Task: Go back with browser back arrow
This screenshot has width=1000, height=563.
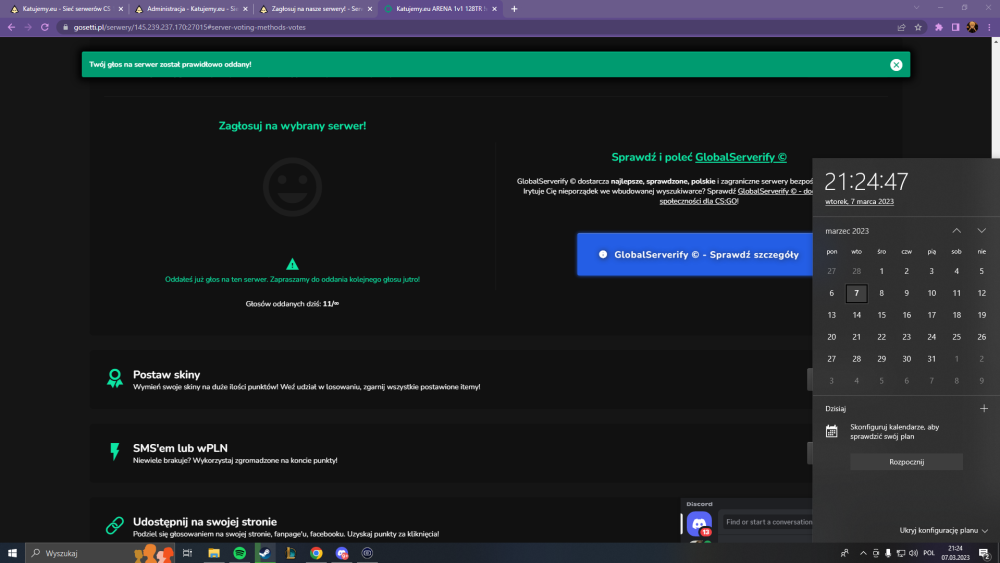Action: click(11, 27)
